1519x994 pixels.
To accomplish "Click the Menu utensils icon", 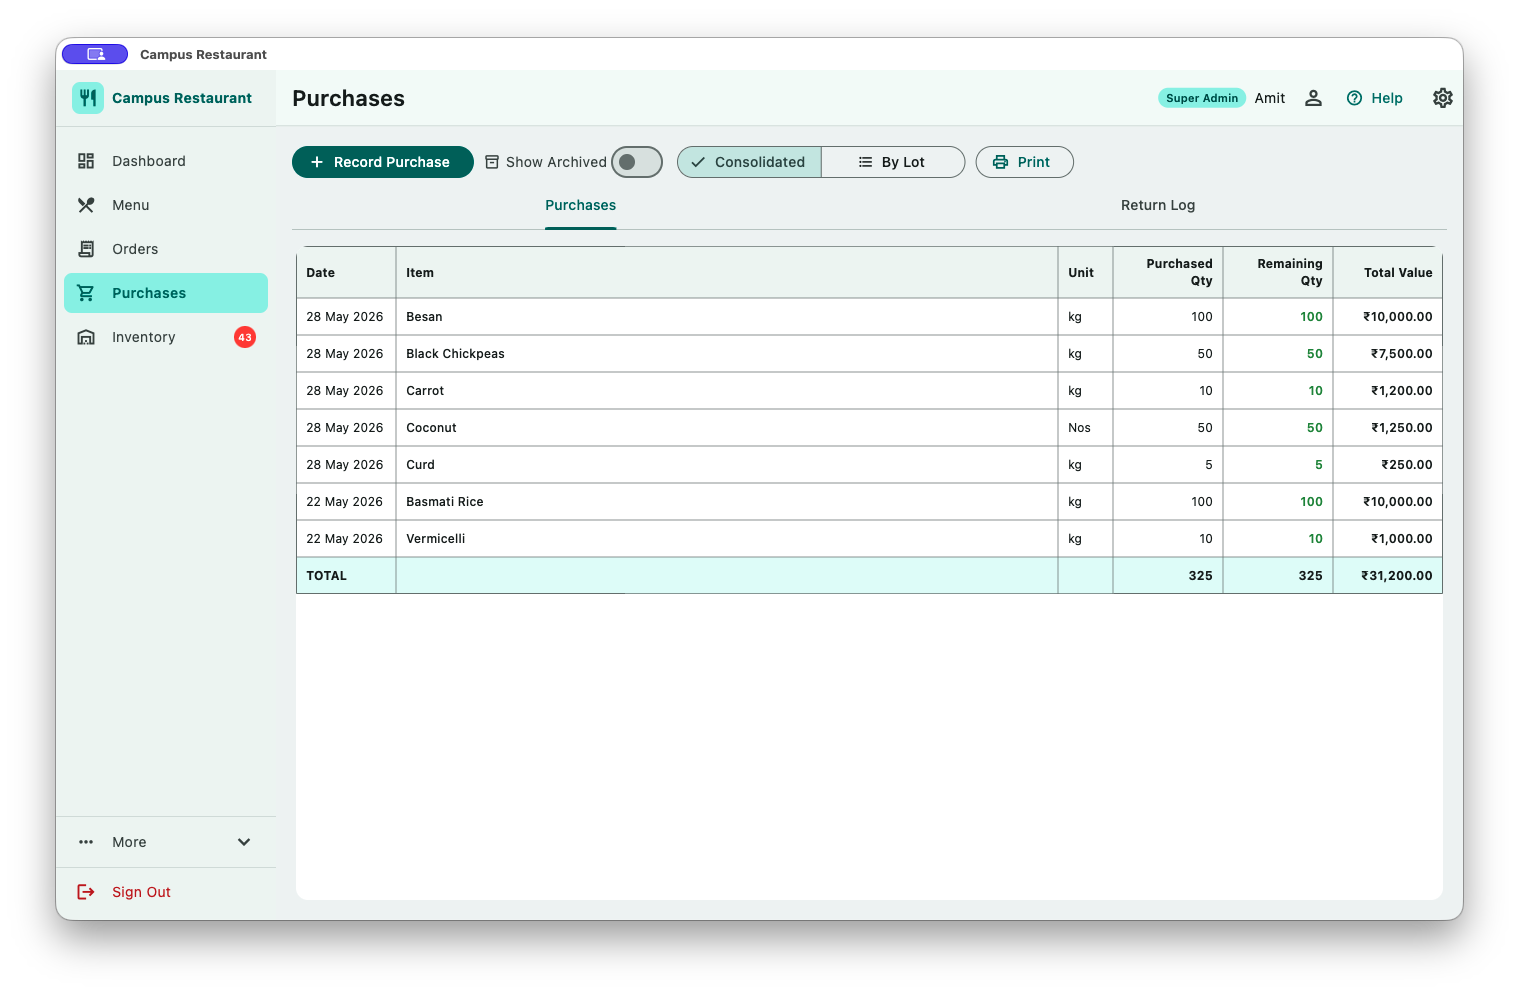I will (x=86, y=205).
